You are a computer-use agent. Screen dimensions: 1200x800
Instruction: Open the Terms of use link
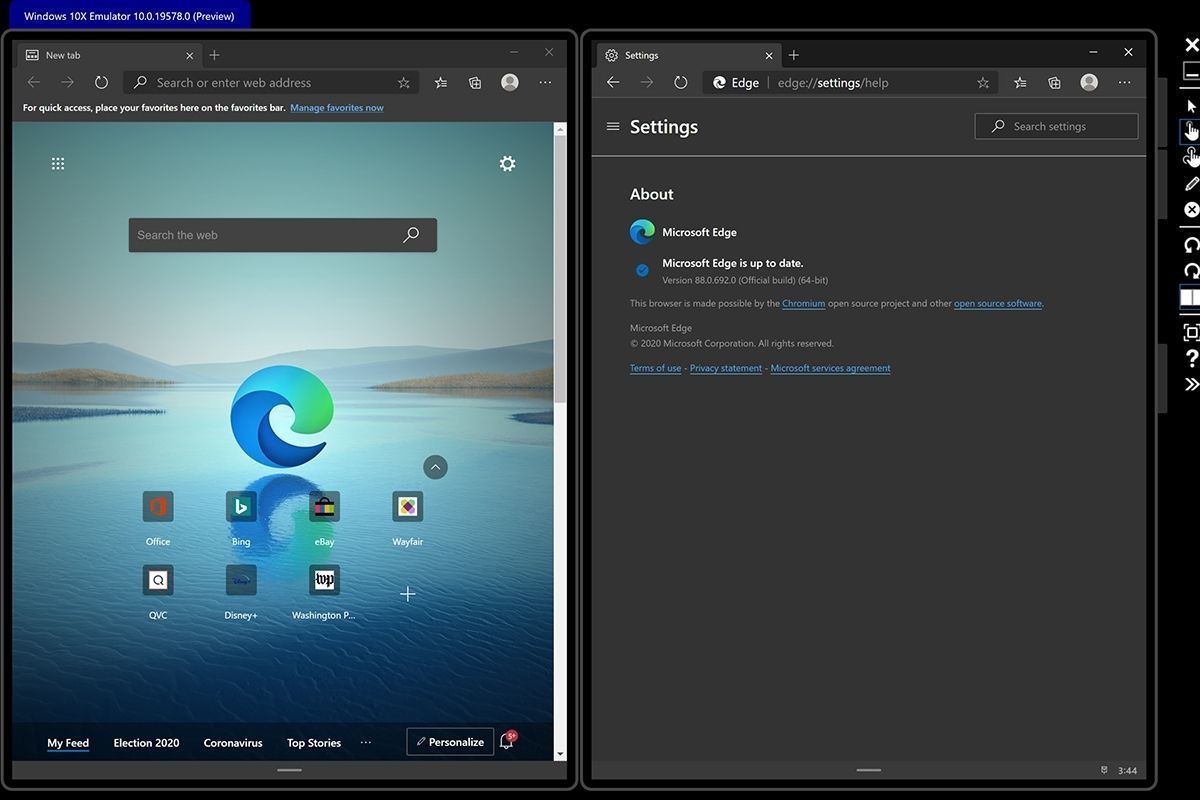655,368
